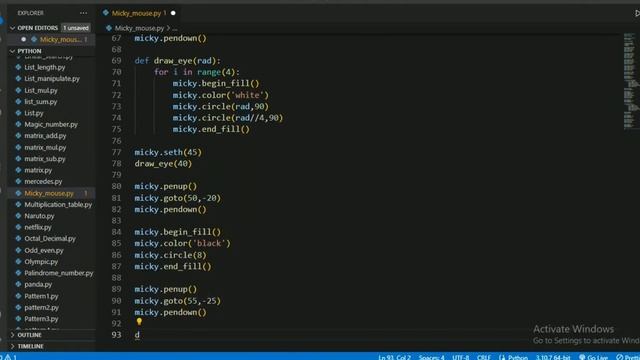Open list_sum.py in the explorer
The height and width of the screenshot is (360, 640).
click(41, 102)
